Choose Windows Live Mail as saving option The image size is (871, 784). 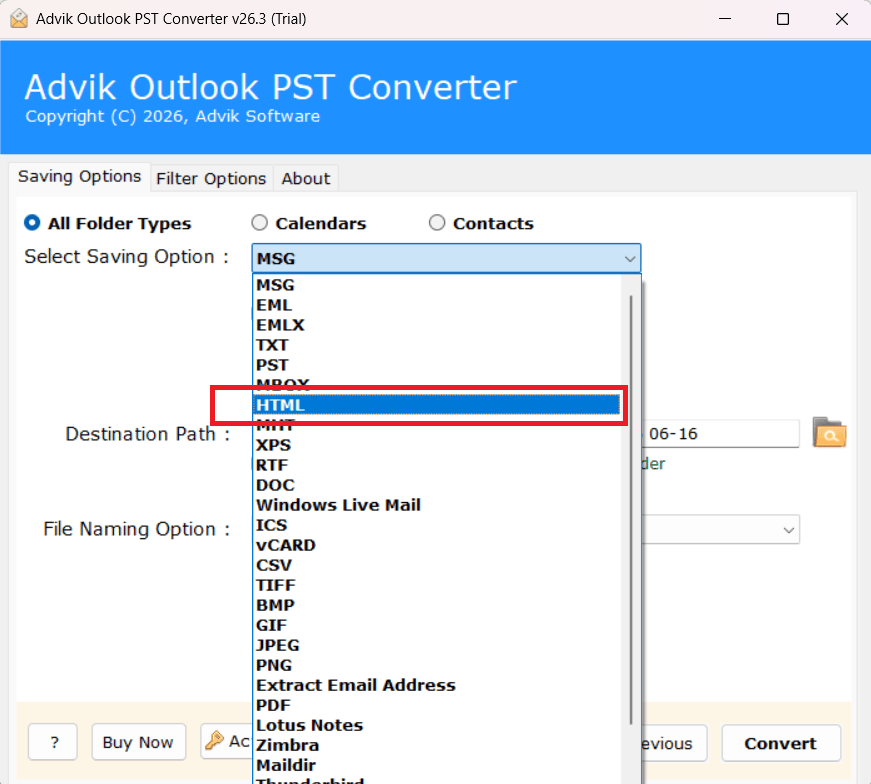point(437,505)
